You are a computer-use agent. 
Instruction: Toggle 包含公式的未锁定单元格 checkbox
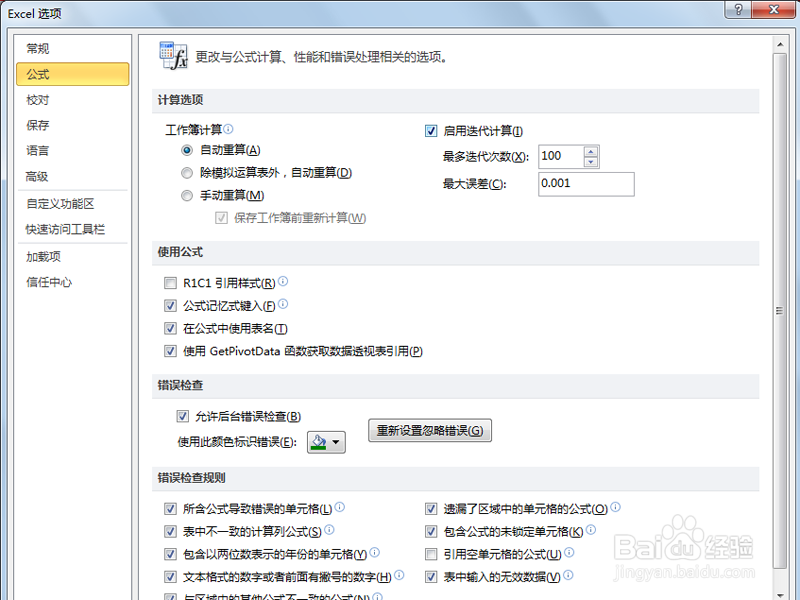pyautogui.click(x=431, y=532)
